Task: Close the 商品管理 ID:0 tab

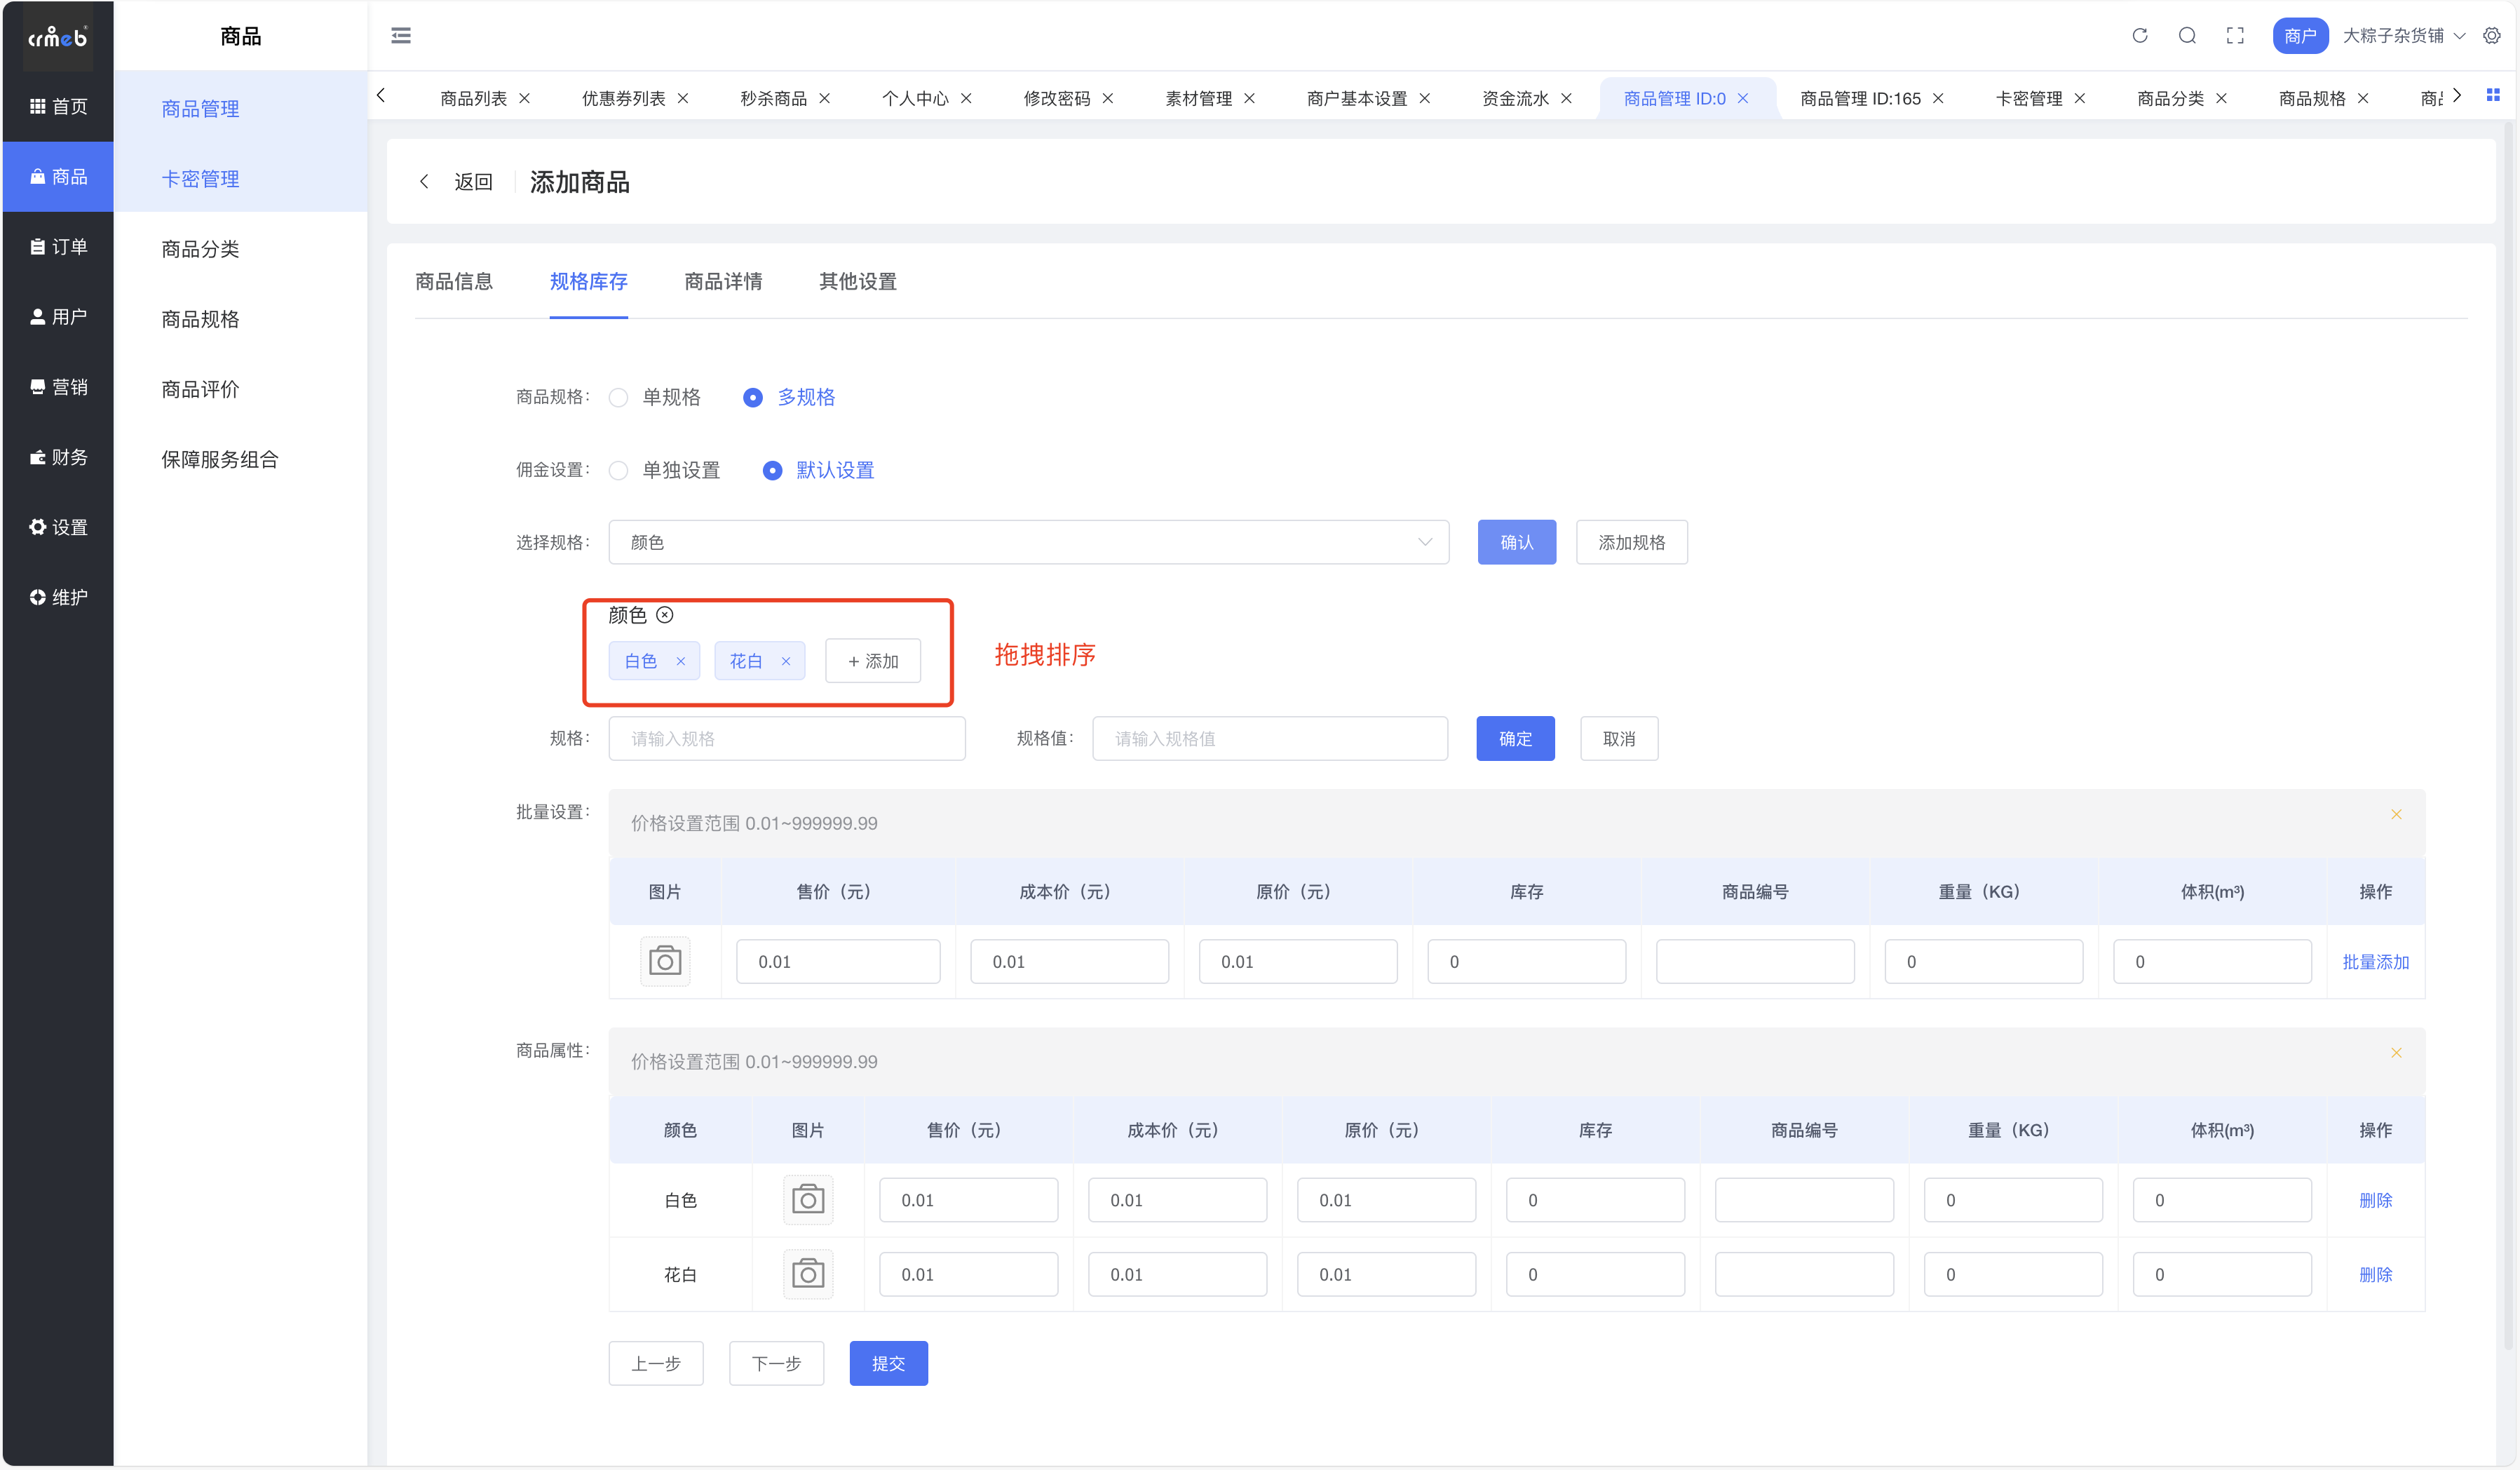Action: tap(1743, 98)
